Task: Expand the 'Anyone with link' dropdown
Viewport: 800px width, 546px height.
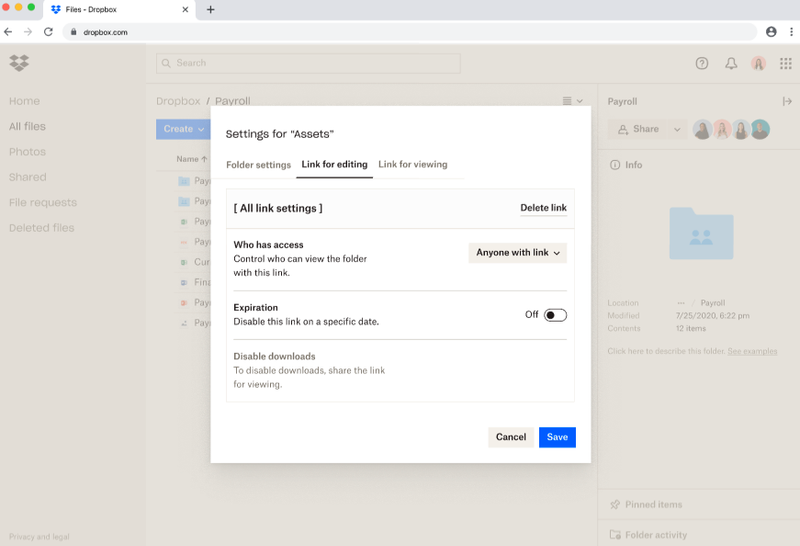Action: point(518,253)
